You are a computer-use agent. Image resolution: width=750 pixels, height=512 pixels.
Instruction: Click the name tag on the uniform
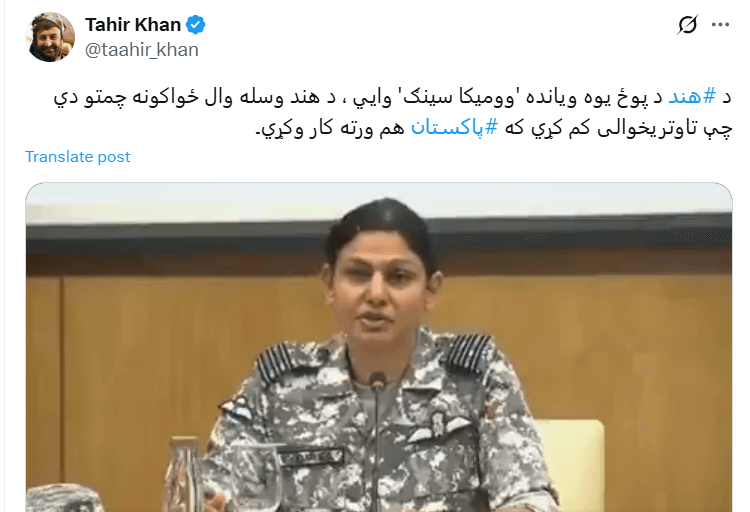pyautogui.click(x=311, y=456)
